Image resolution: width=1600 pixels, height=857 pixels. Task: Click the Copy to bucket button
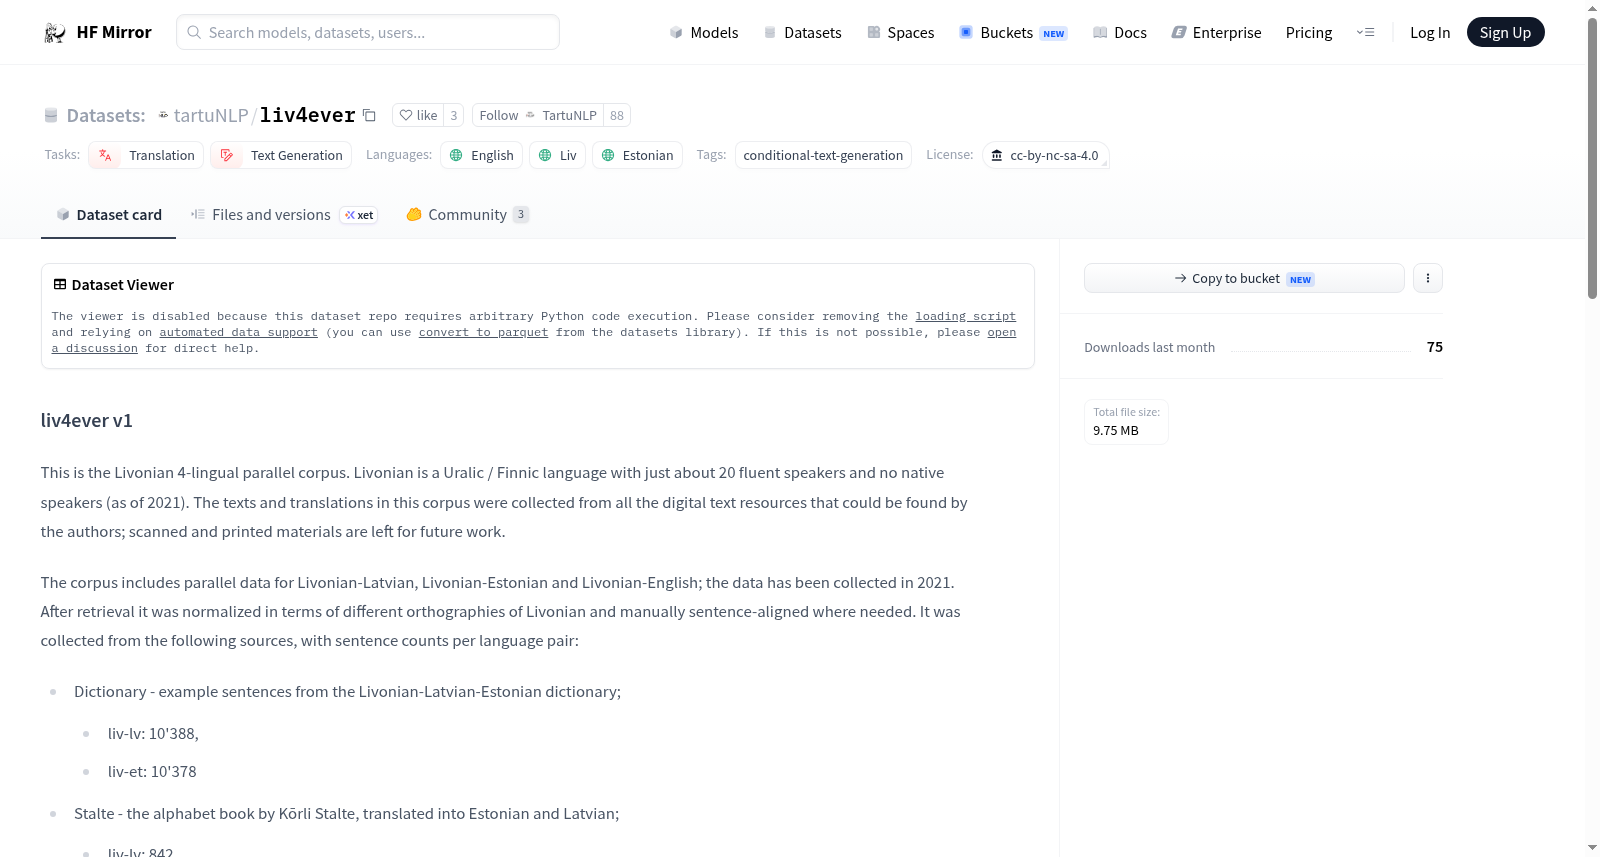tap(1244, 278)
